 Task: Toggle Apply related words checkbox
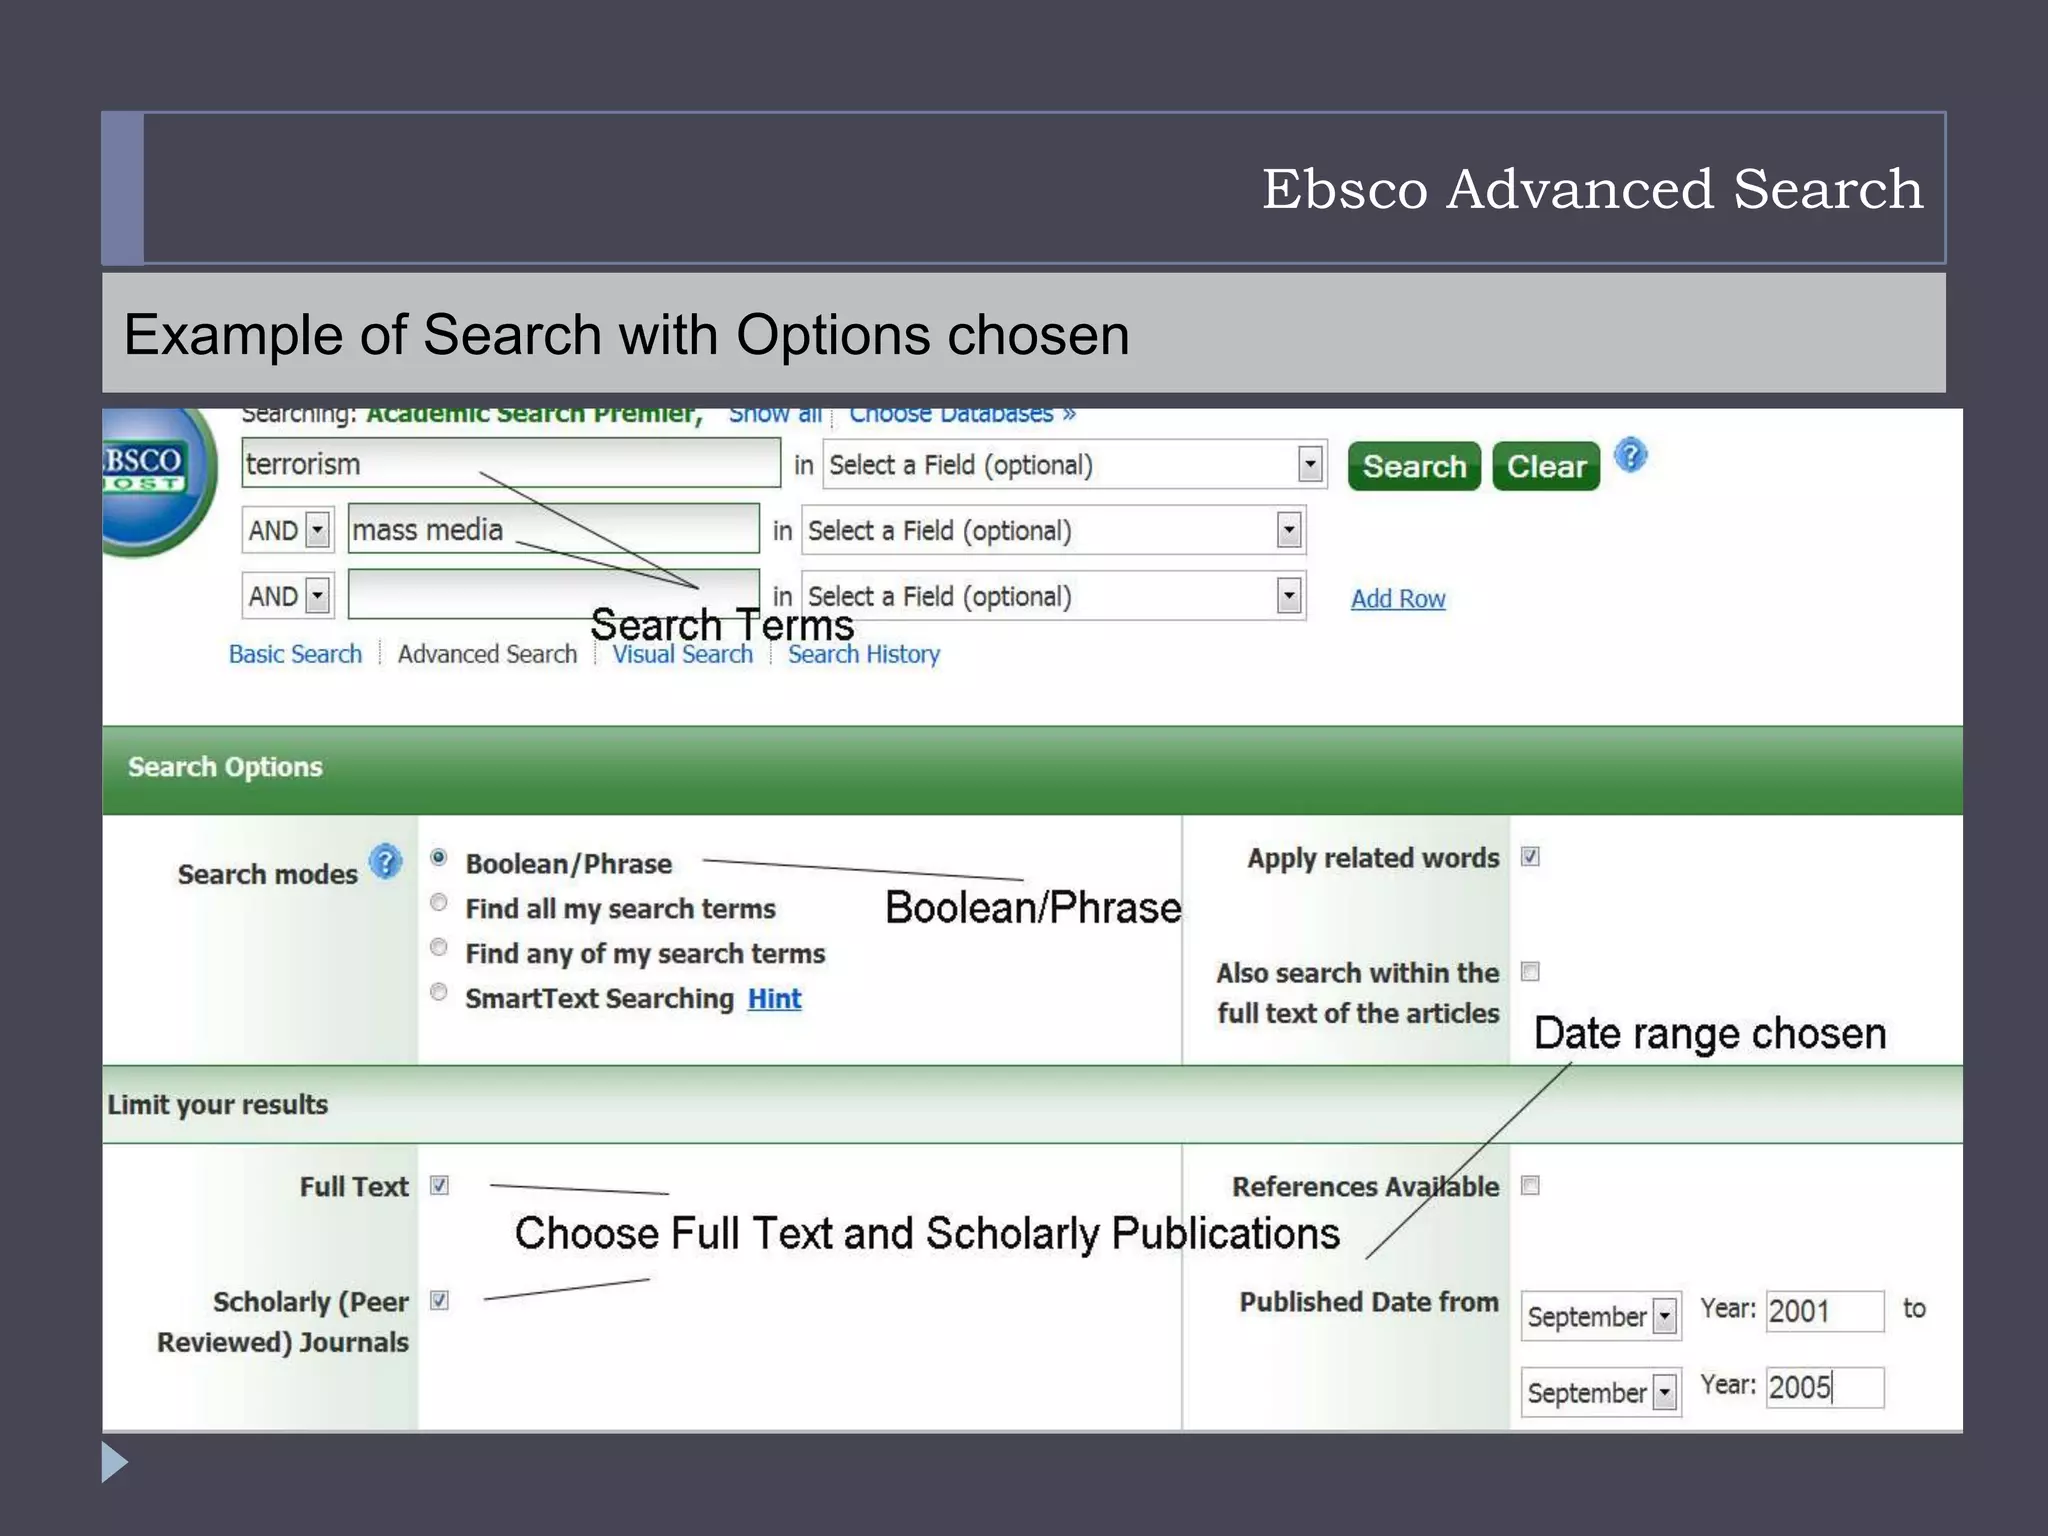[1530, 857]
